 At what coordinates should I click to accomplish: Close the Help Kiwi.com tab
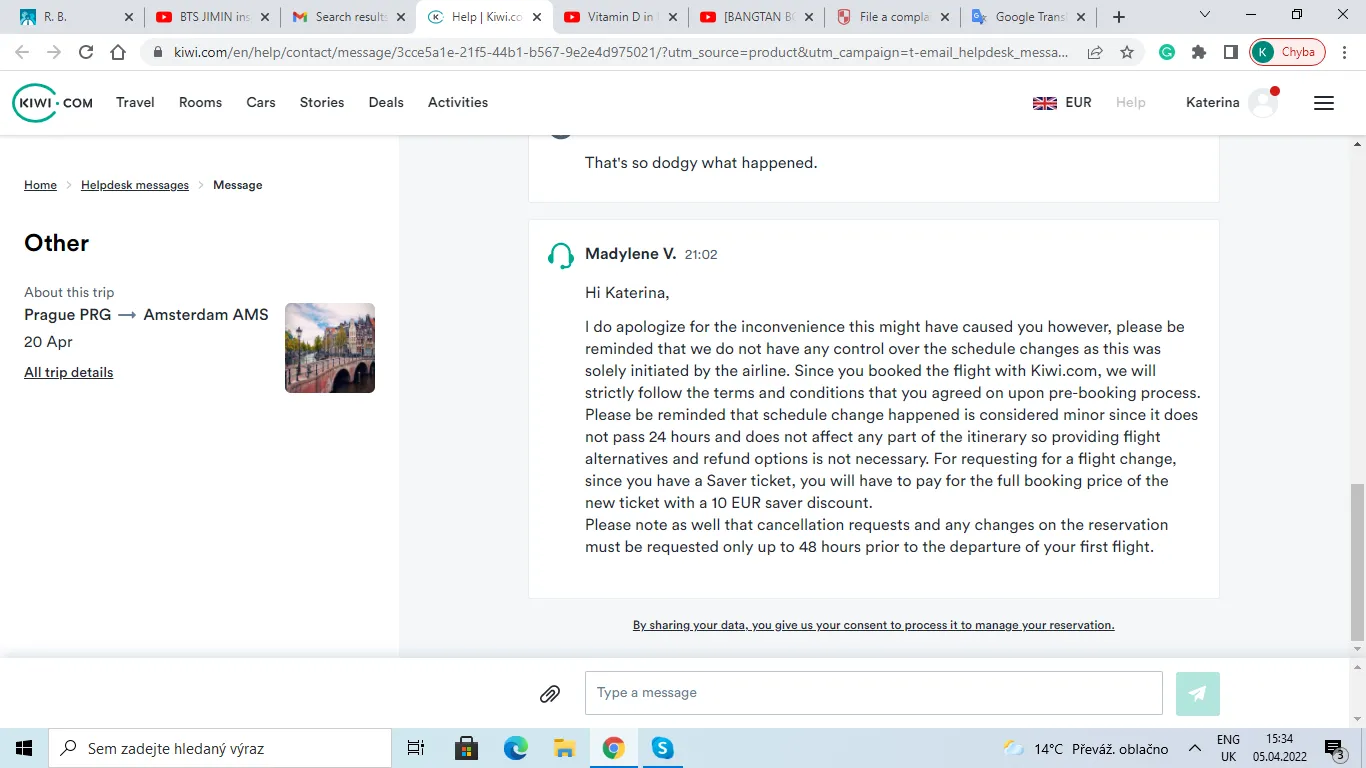[535, 17]
